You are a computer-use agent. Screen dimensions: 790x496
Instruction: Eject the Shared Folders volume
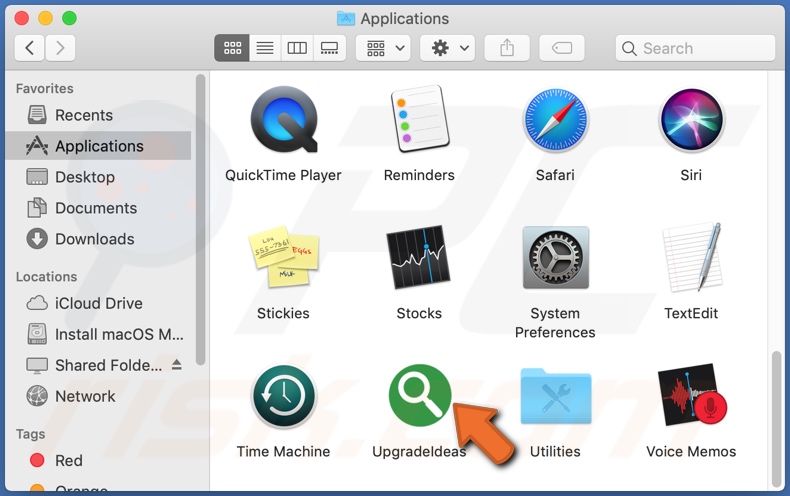click(176, 364)
